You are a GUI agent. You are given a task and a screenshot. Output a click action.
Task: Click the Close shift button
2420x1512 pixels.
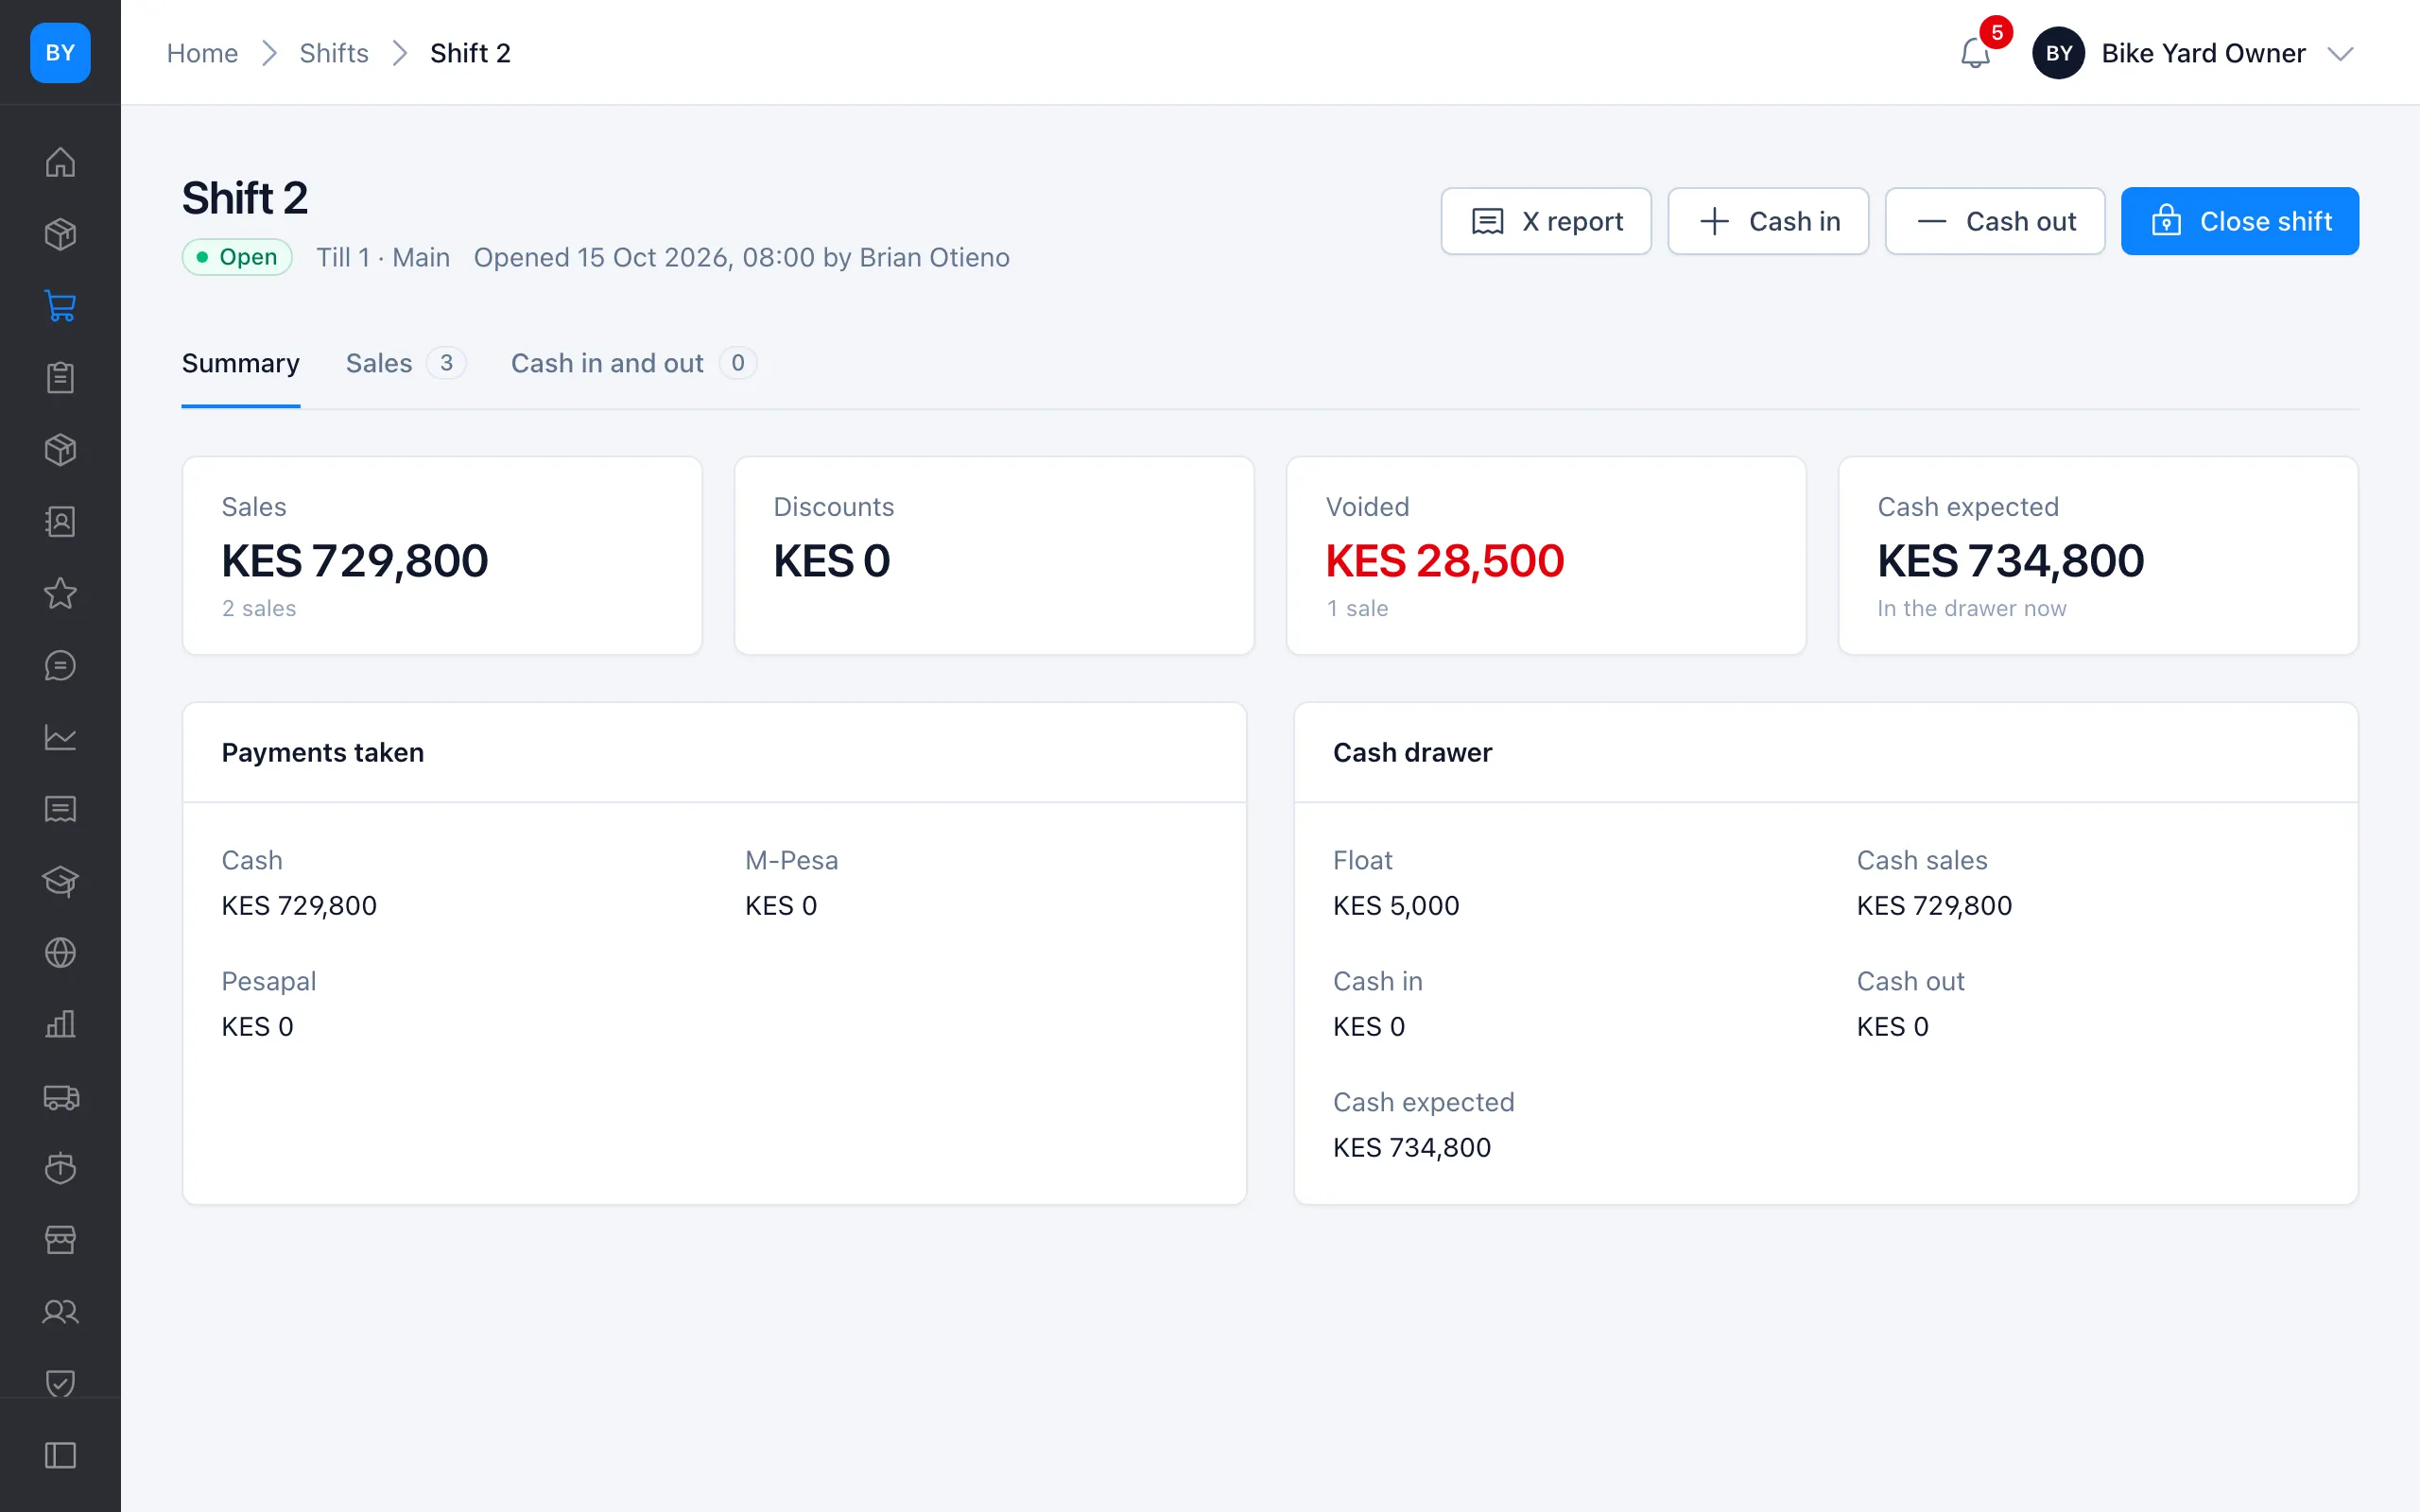2240,221
